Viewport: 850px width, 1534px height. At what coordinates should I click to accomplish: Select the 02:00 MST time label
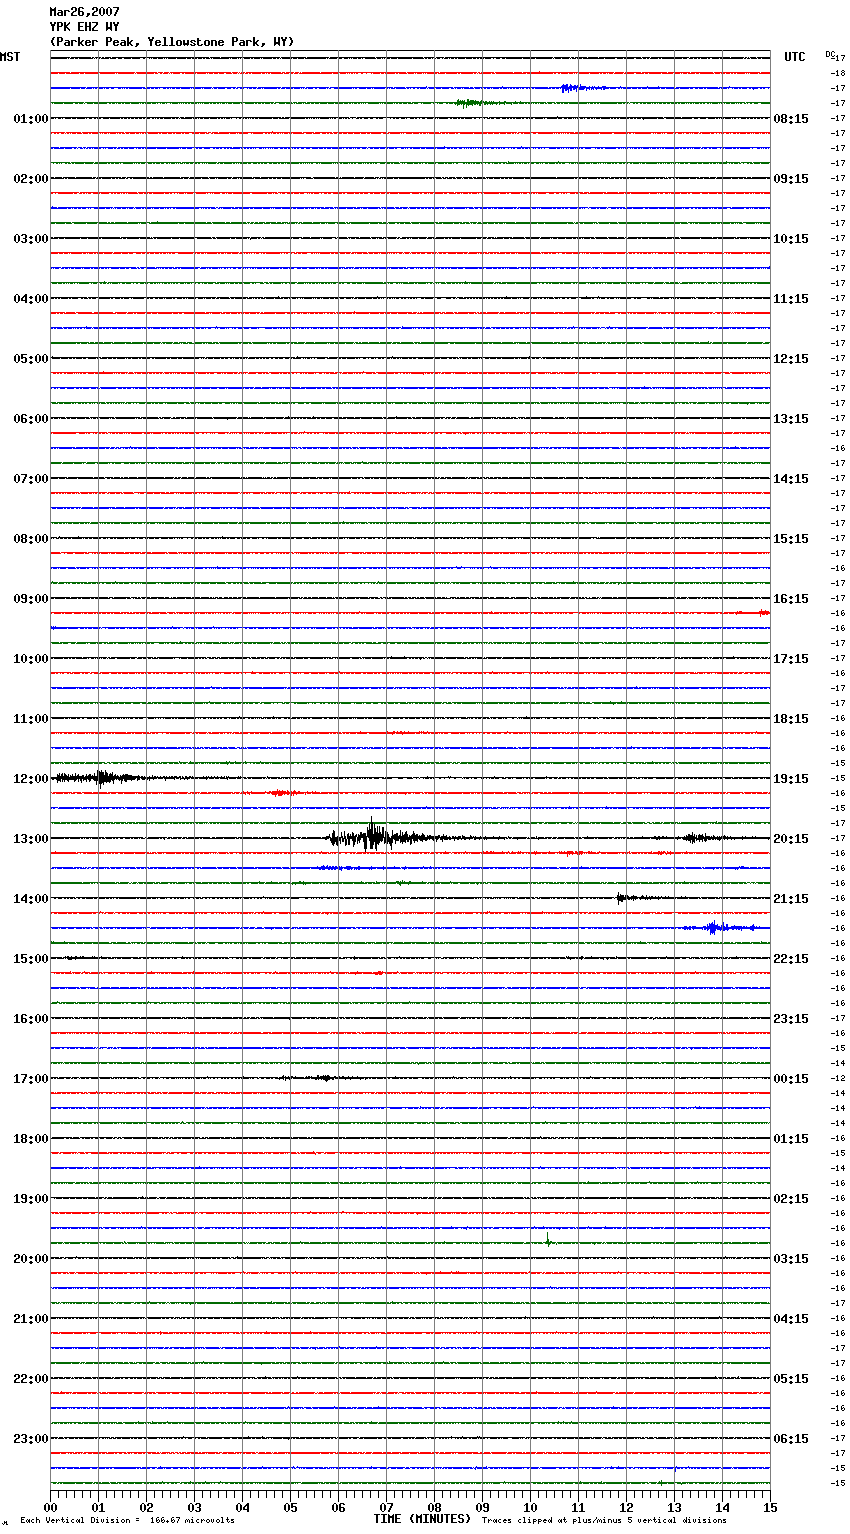[x=31, y=179]
